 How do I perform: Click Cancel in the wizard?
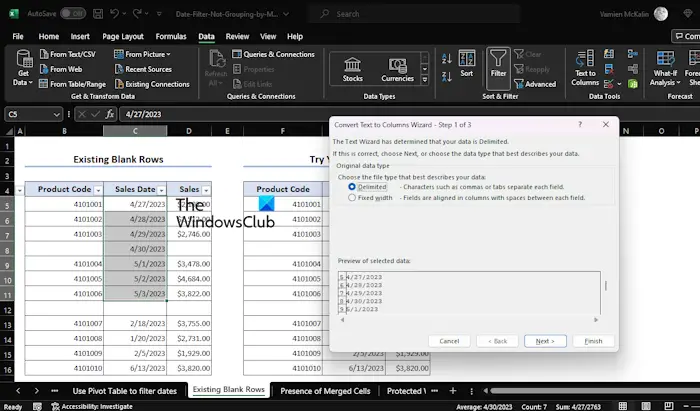449,341
